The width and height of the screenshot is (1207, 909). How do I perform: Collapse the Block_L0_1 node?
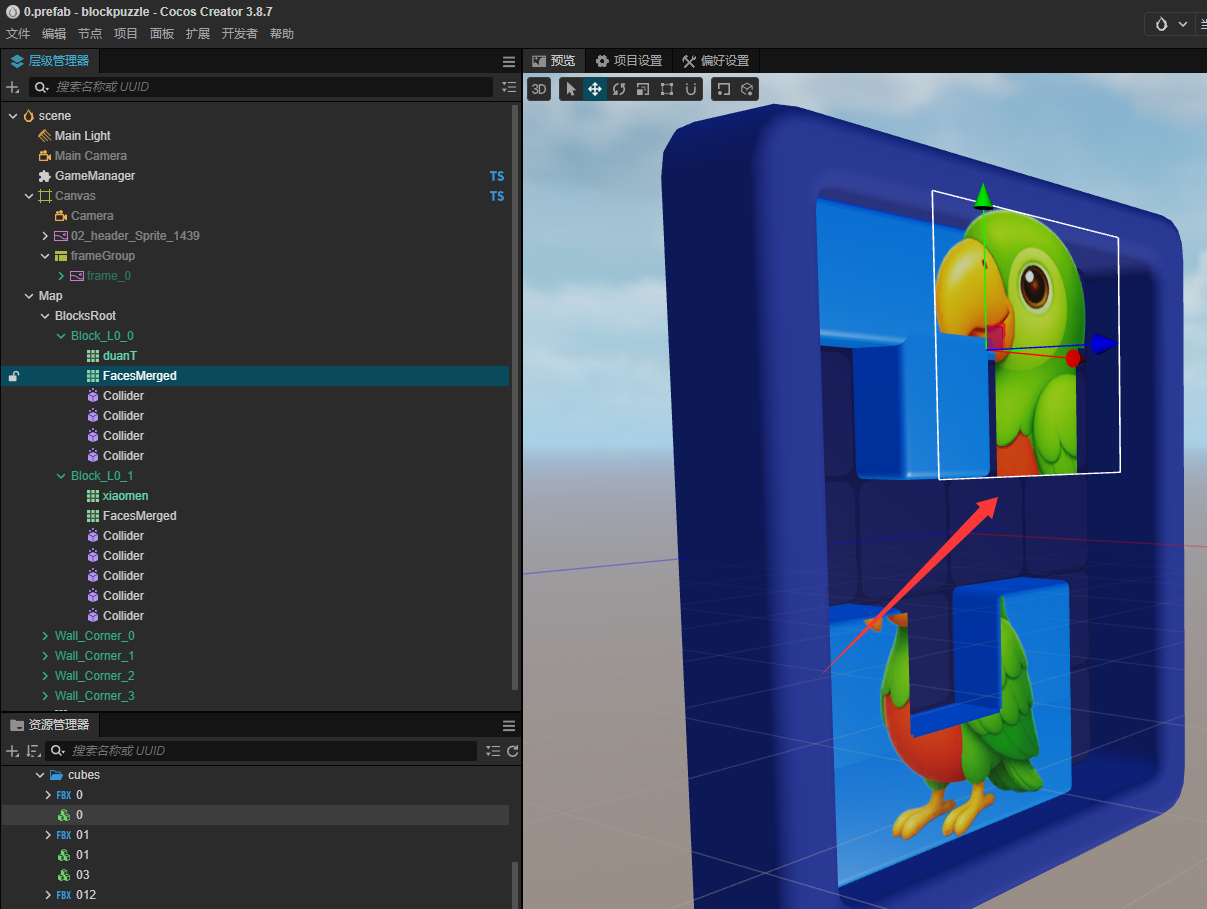(61, 476)
